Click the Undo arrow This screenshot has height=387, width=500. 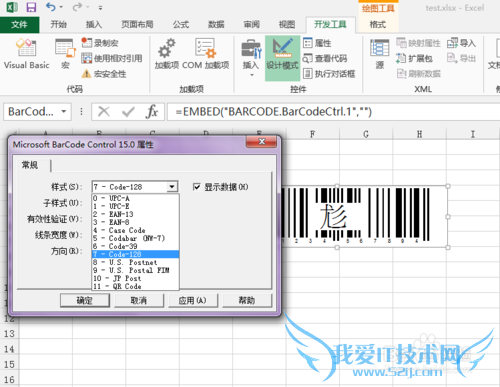[x=50, y=7]
